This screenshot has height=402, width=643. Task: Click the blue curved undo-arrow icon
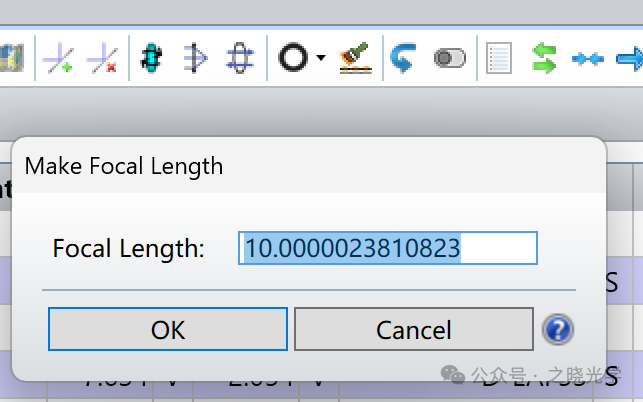point(403,58)
